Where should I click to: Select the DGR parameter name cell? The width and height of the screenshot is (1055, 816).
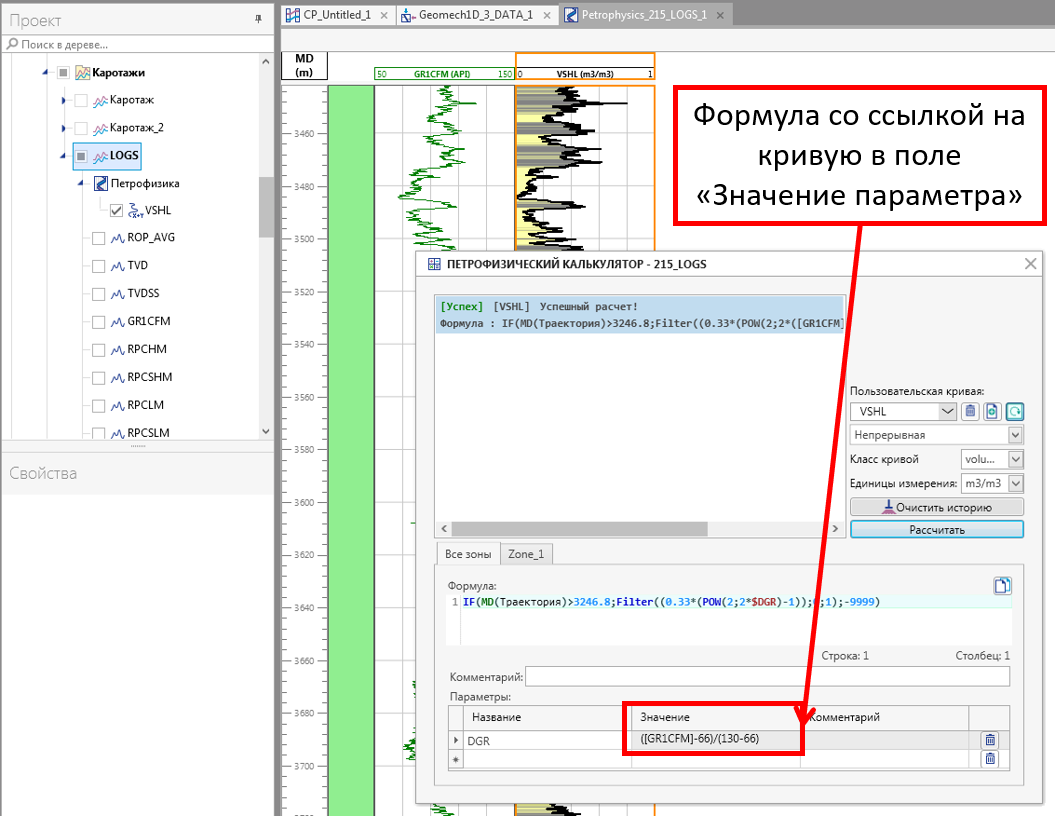click(547, 741)
